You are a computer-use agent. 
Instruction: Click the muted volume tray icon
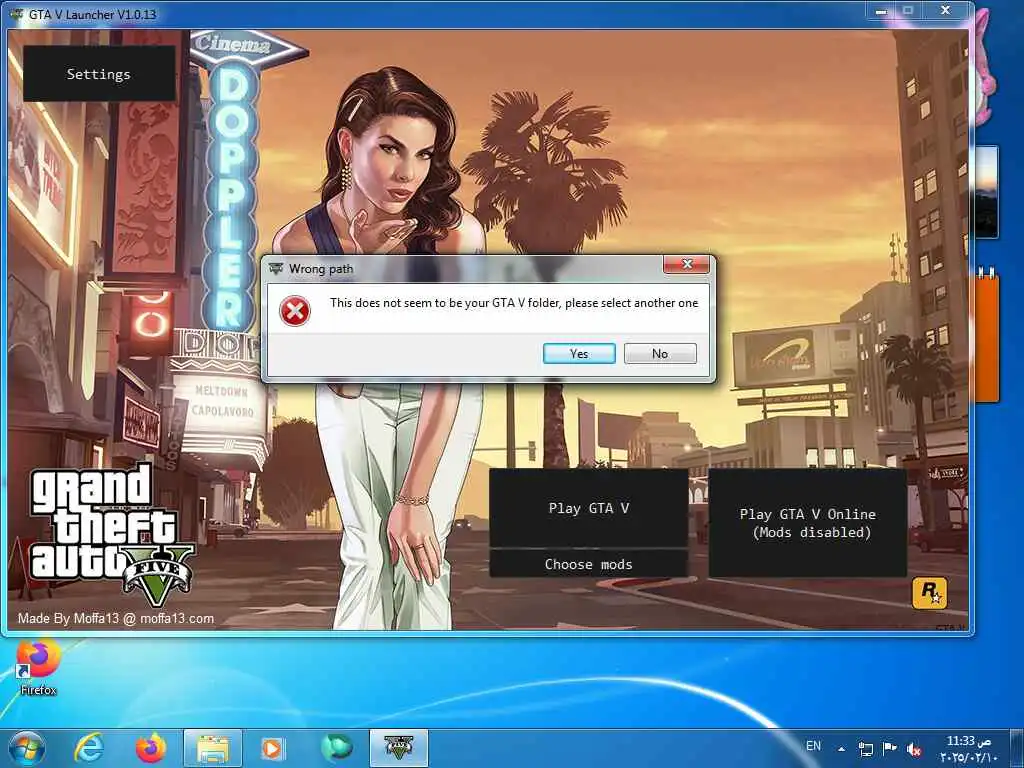[914, 750]
